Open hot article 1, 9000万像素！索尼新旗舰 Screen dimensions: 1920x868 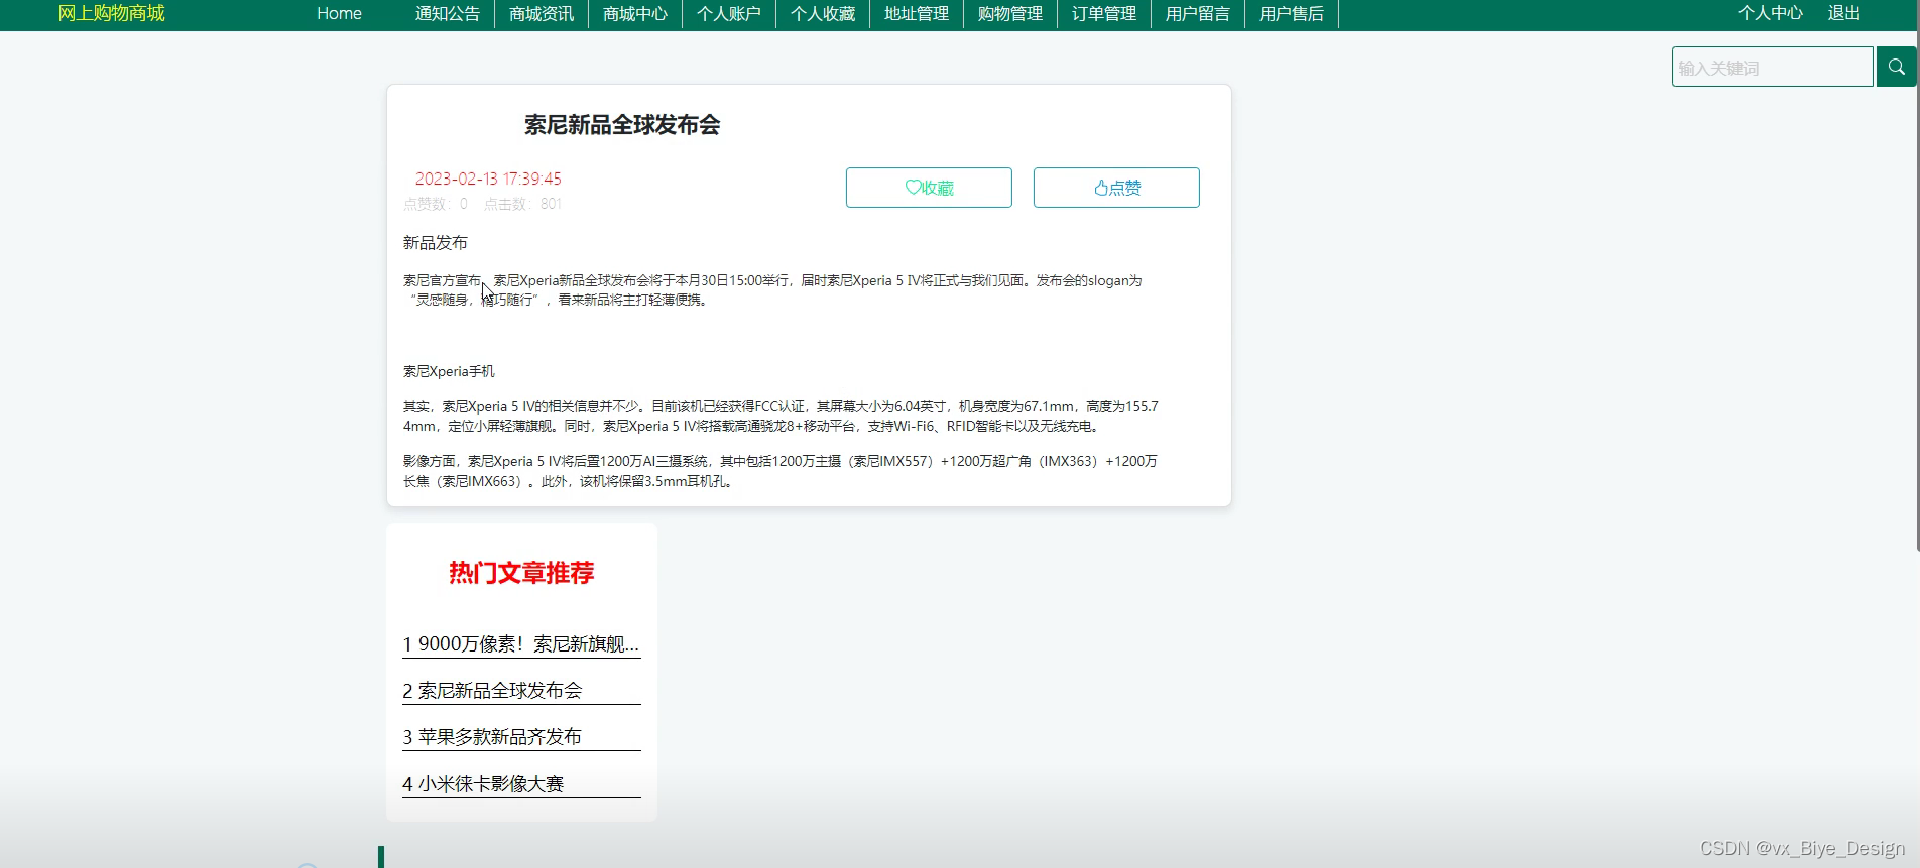pyautogui.click(x=521, y=644)
